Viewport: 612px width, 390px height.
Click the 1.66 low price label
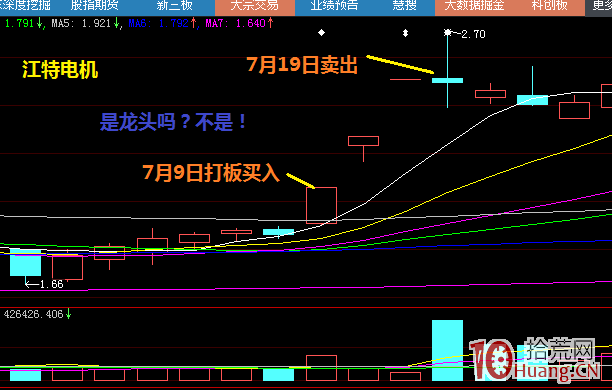tap(51, 284)
